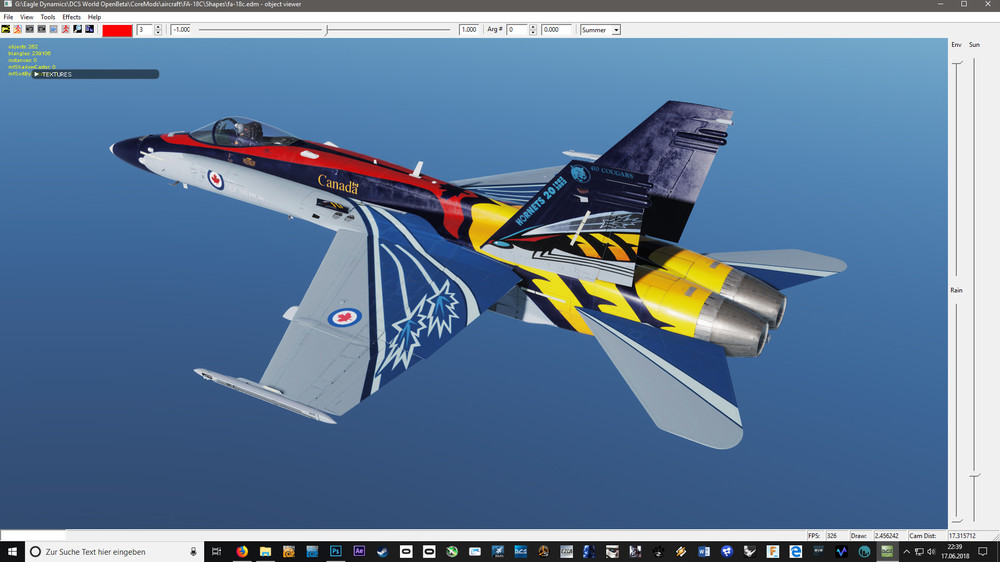Click the 1.000 maximum value field
Screen dimensions: 1000x562
(469, 30)
